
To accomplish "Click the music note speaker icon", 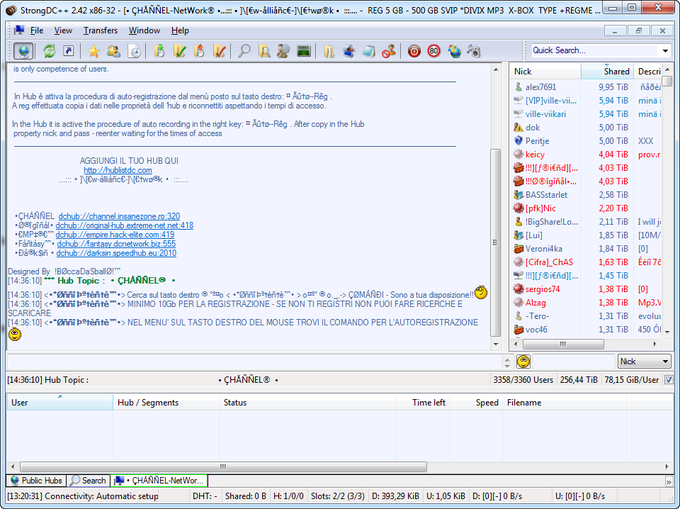I will coord(474,51).
